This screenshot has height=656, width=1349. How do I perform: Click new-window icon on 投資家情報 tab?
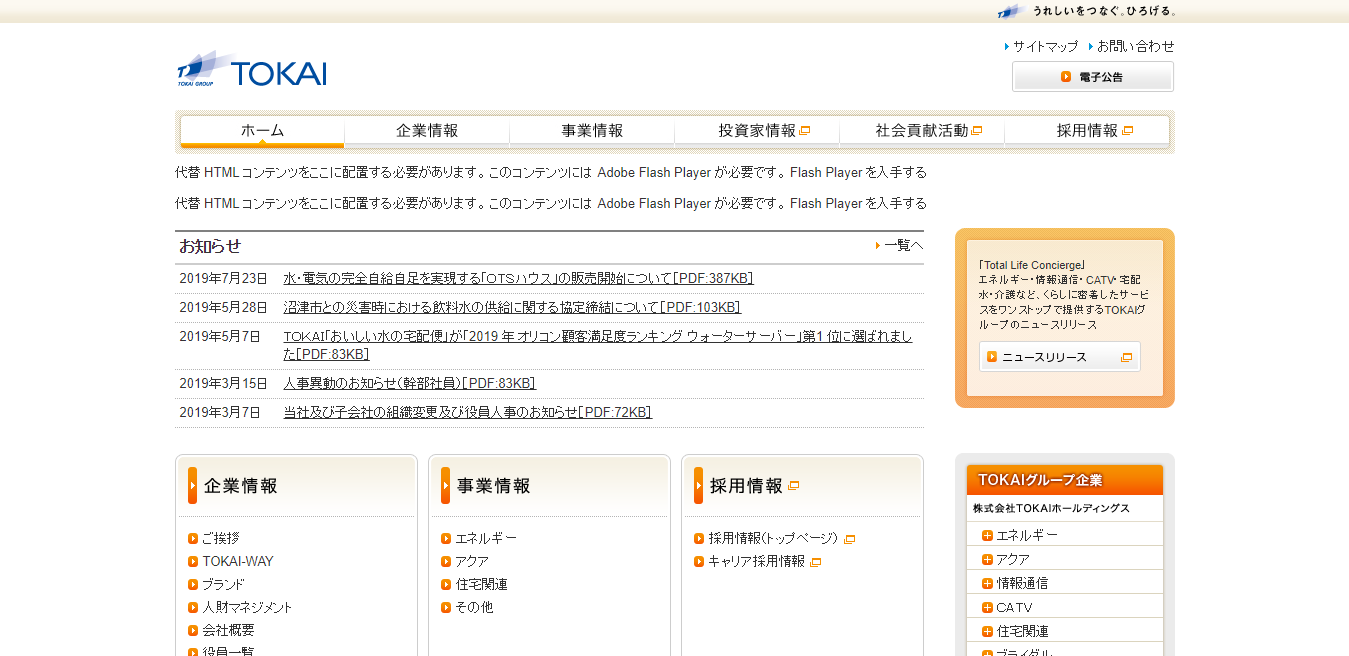(x=804, y=131)
